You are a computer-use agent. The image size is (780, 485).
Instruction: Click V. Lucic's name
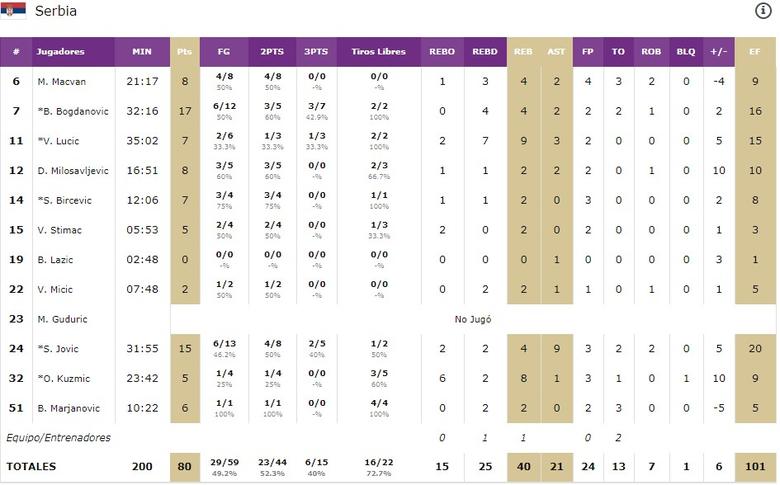[x=57, y=141]
